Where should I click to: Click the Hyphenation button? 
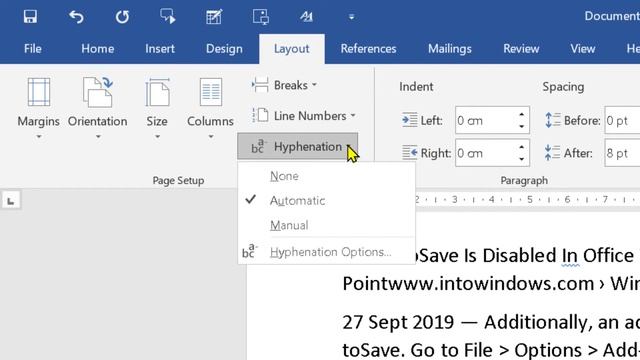tap(298, 147)
